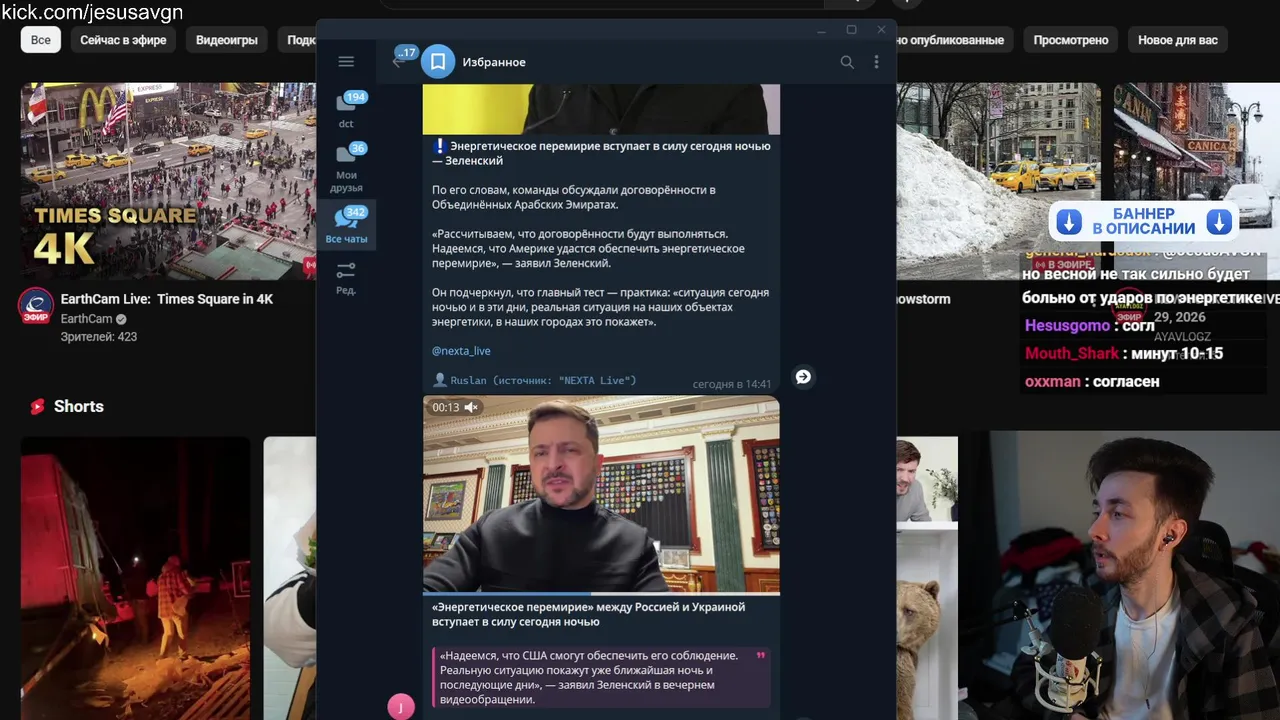Search within the Избранное chat

coord(847,62)
